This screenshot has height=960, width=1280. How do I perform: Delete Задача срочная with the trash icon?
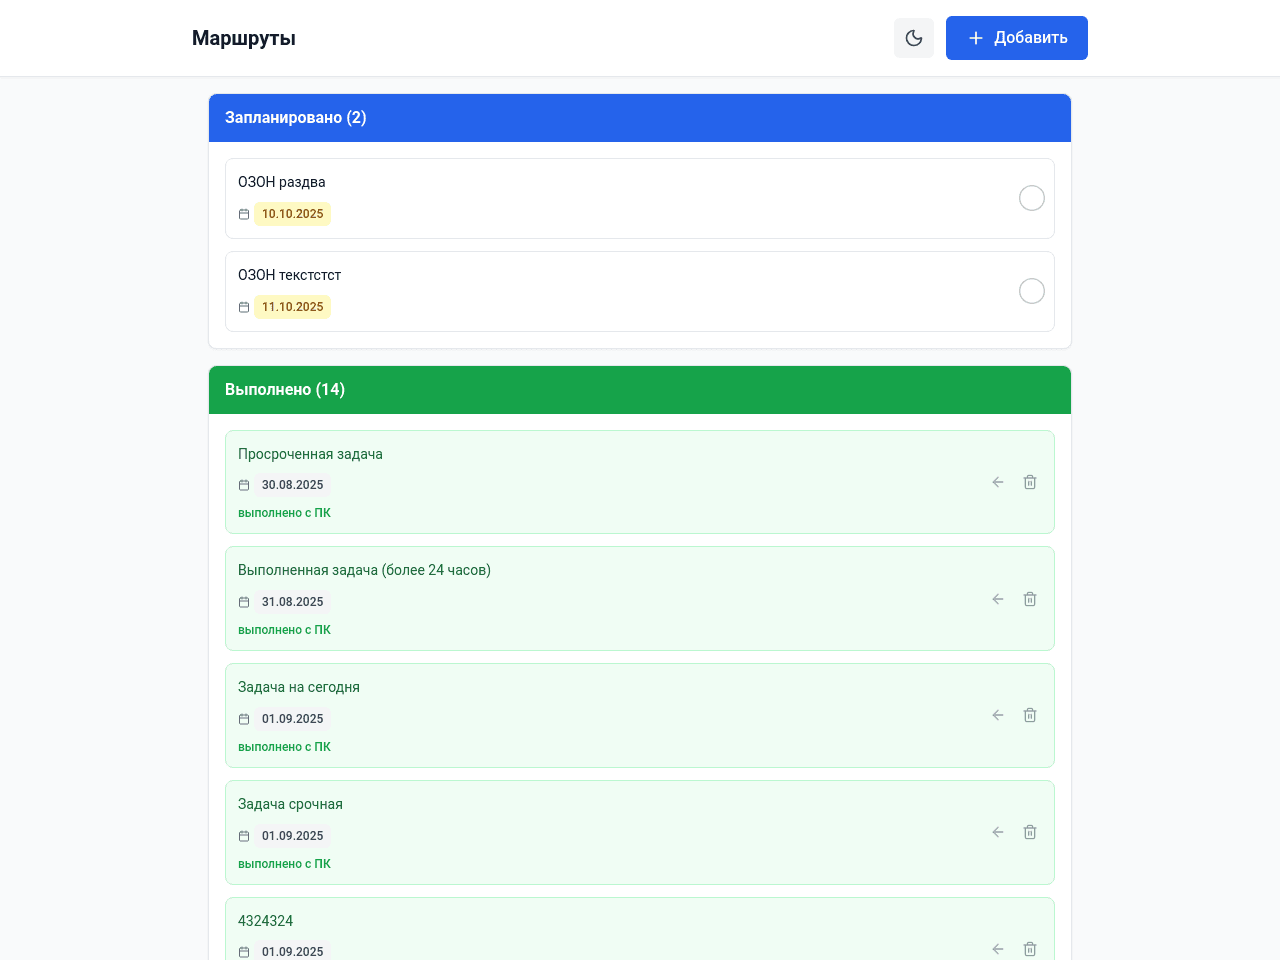coord(1030,832)
